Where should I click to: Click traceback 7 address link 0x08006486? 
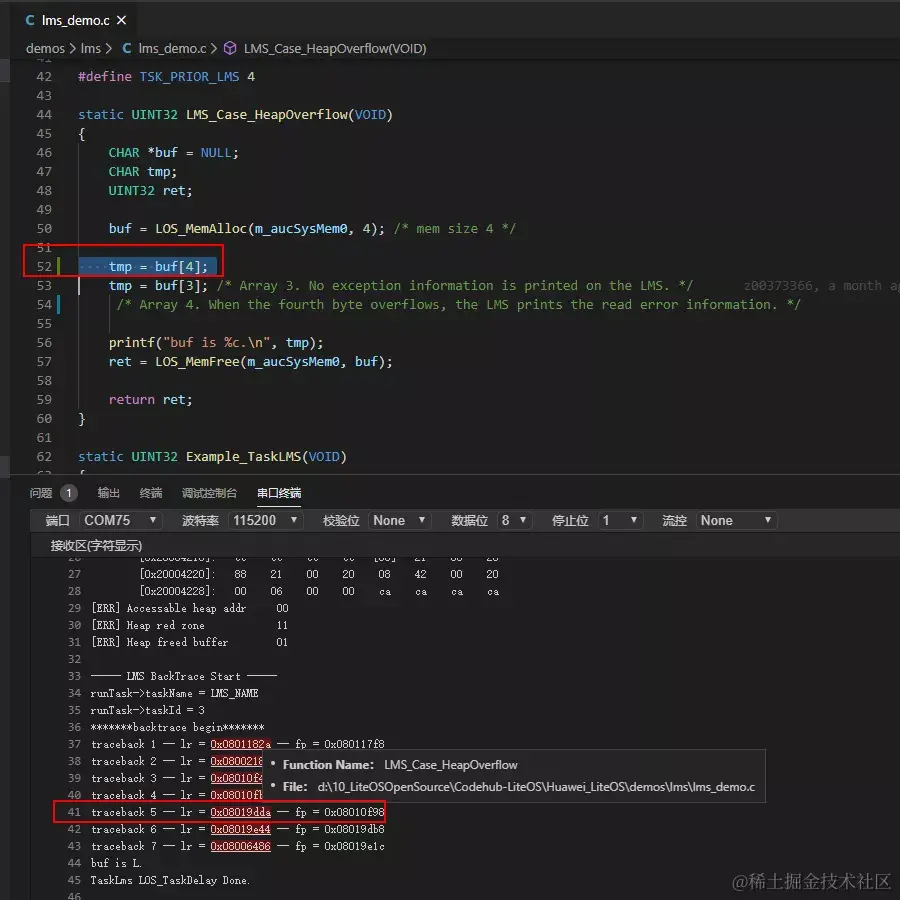(240, 846)
